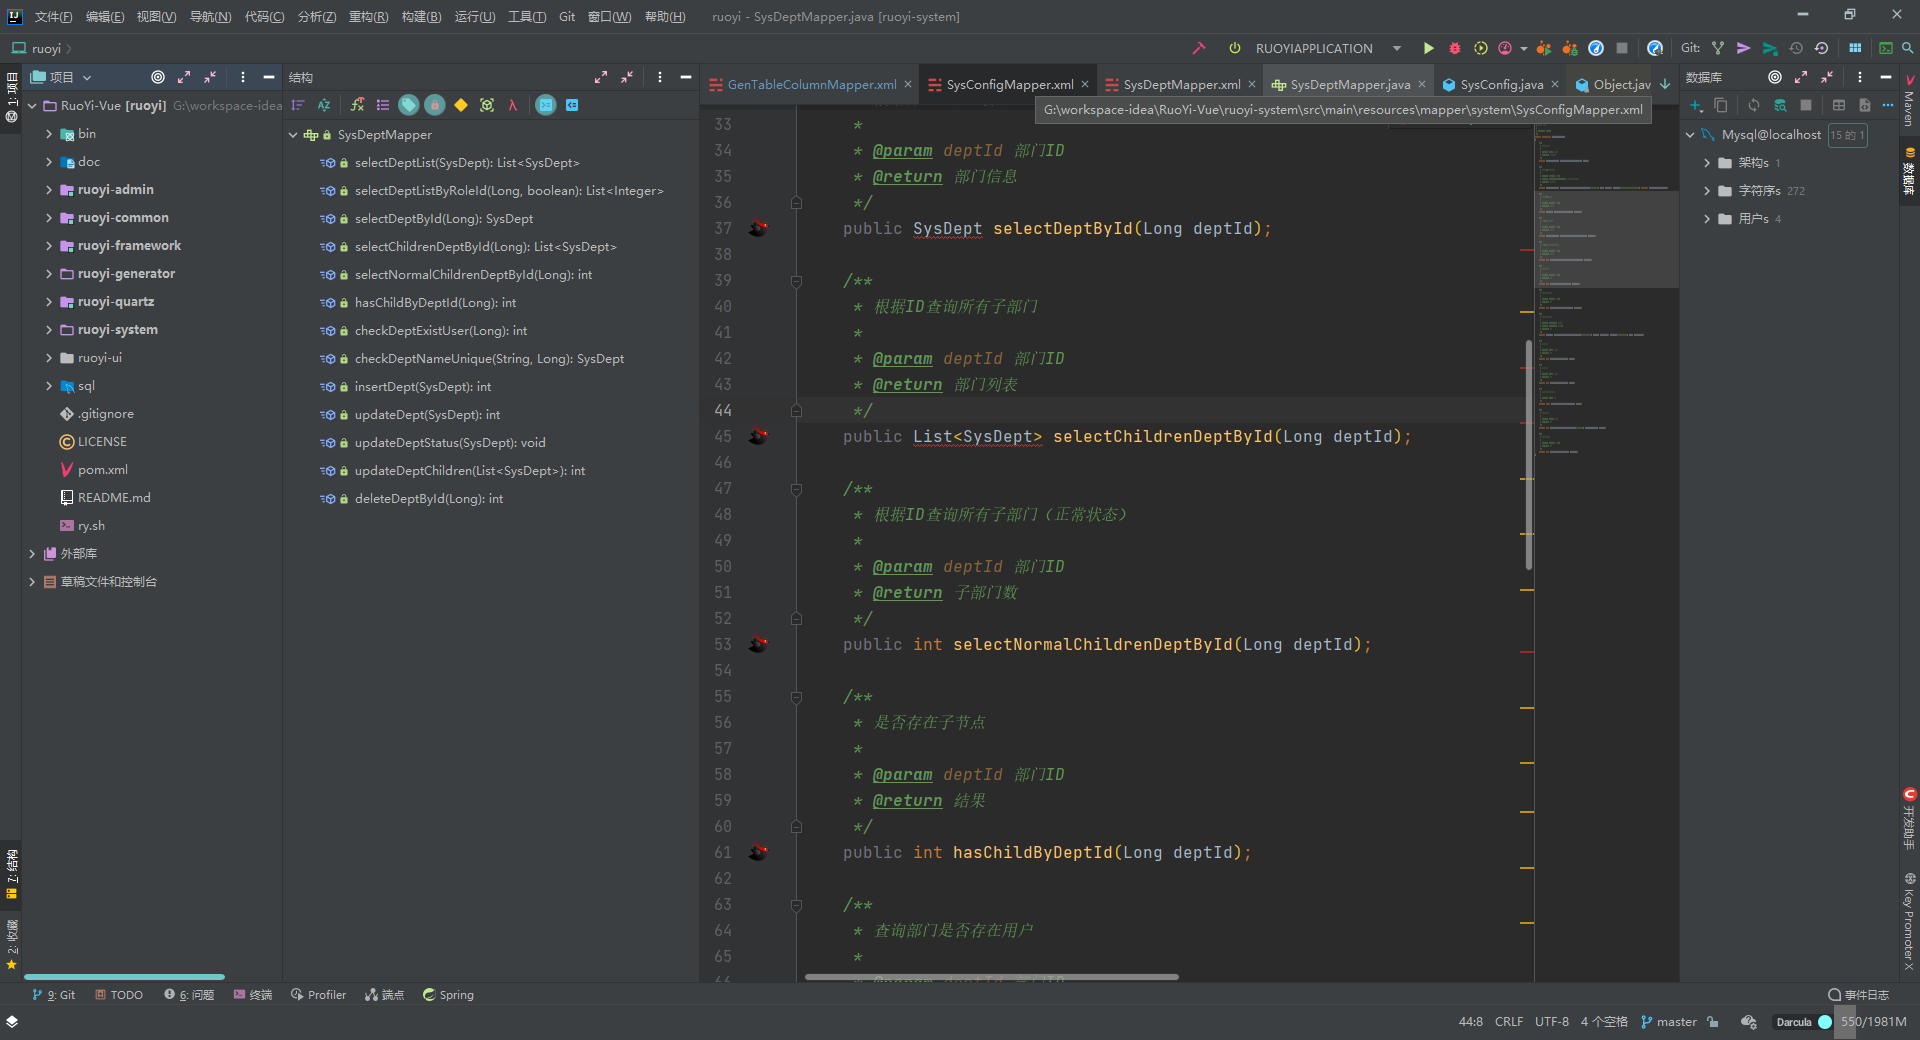This screenshot has width=1920, height=1040.
Task: Run with Coverage
Action: [x=1480, y=48]
